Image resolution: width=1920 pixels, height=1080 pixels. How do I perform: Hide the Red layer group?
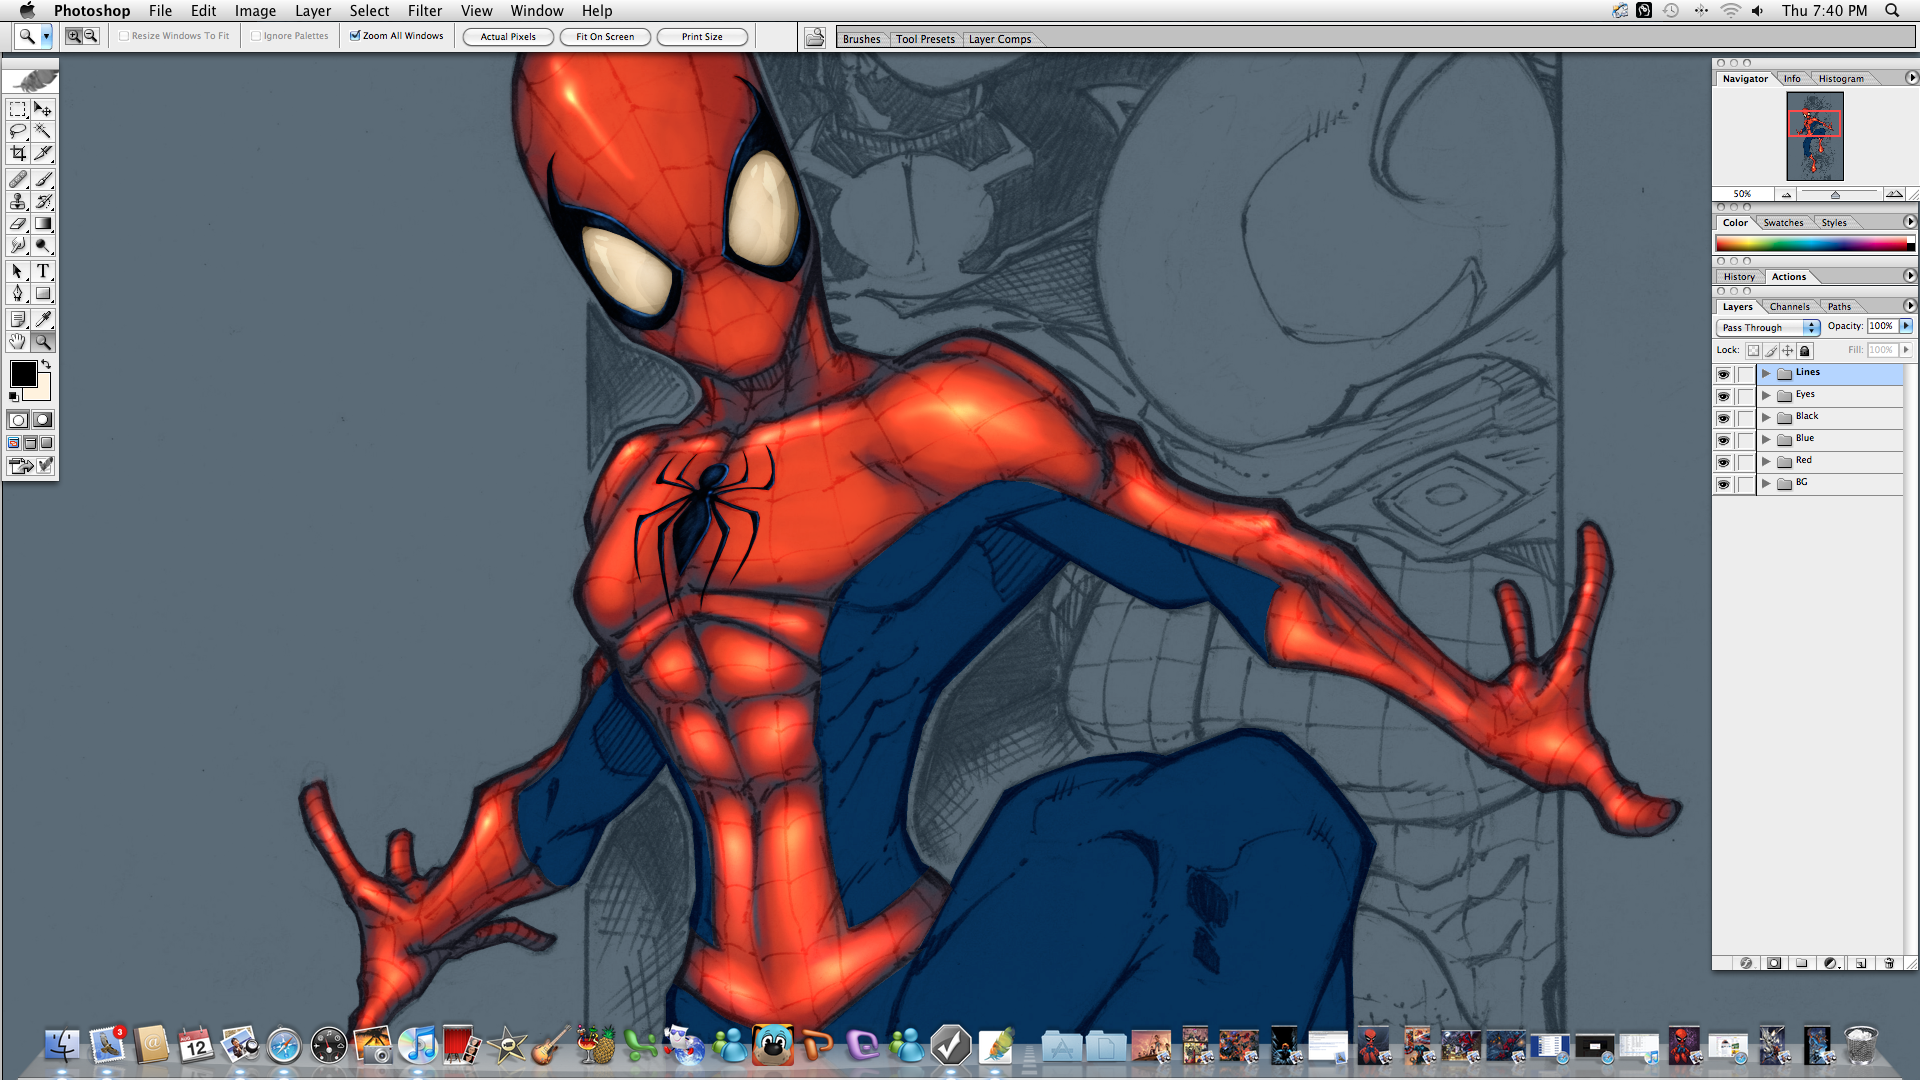click(x=1723, y=462)
